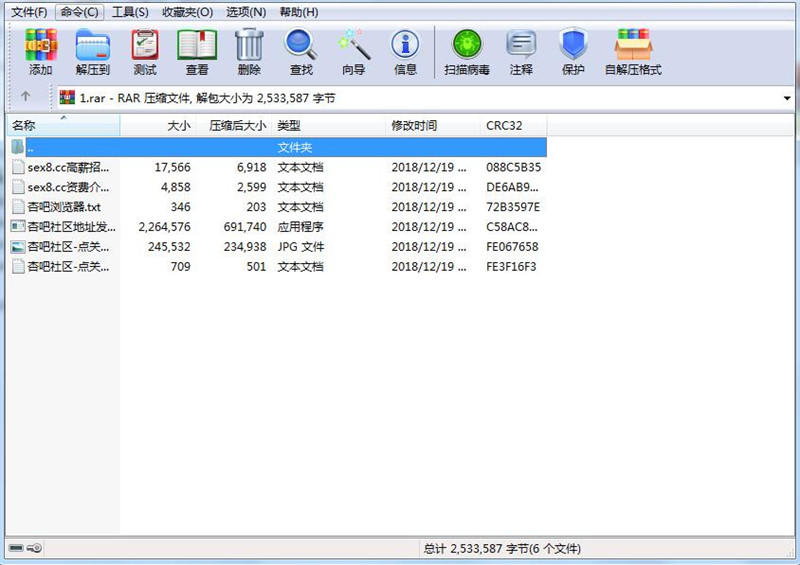Click the CRC32 value 72B3597E

click(x=513, y=207)
